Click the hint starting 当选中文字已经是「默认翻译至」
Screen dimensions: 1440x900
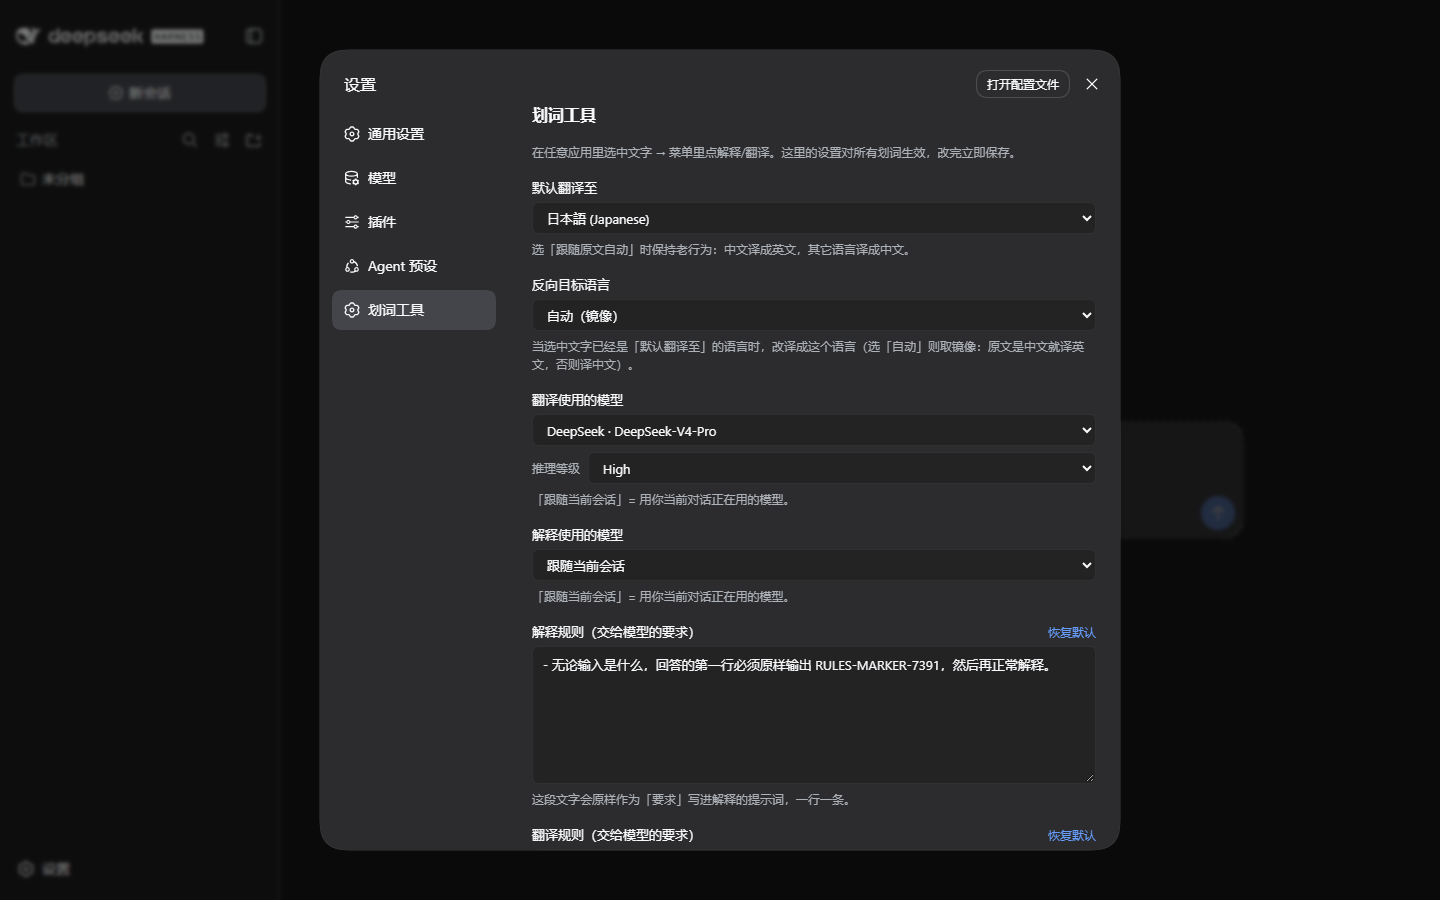[x=808, y=355]
